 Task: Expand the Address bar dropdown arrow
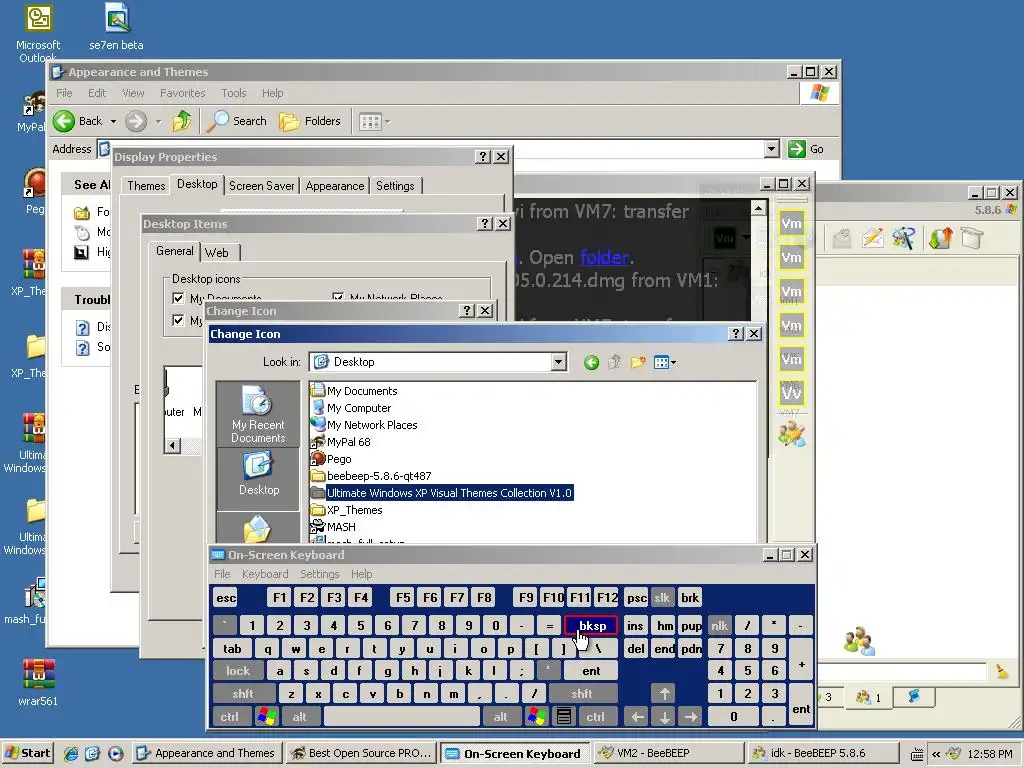(771, 149)
